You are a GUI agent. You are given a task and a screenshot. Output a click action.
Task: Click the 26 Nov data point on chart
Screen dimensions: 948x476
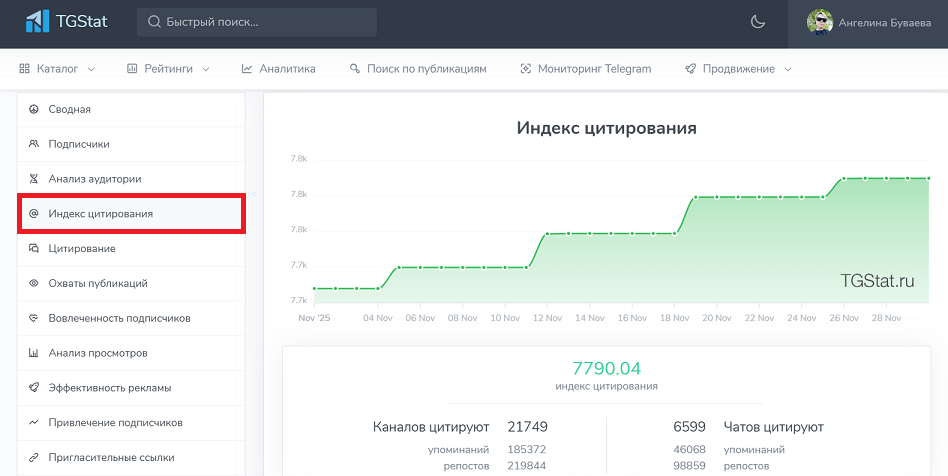click(844, 178)
